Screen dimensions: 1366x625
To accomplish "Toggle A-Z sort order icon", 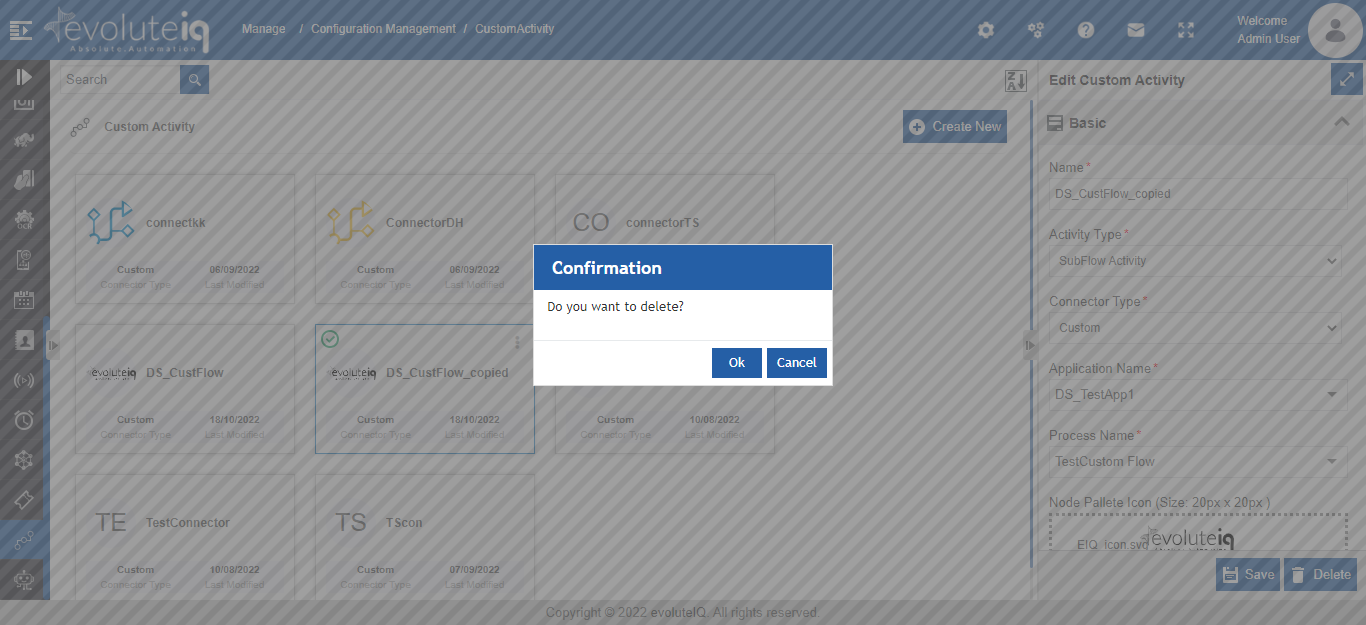I will point(1016,81).
